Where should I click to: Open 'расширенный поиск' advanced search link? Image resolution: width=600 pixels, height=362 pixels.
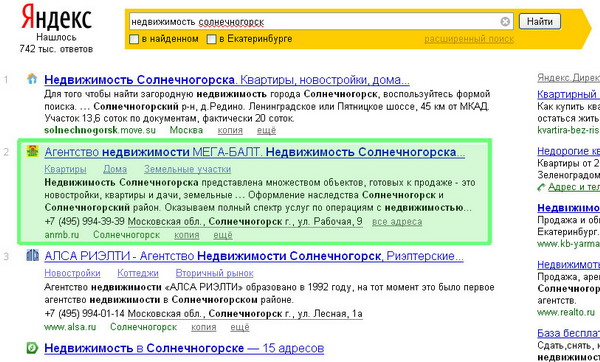(469, 39)
